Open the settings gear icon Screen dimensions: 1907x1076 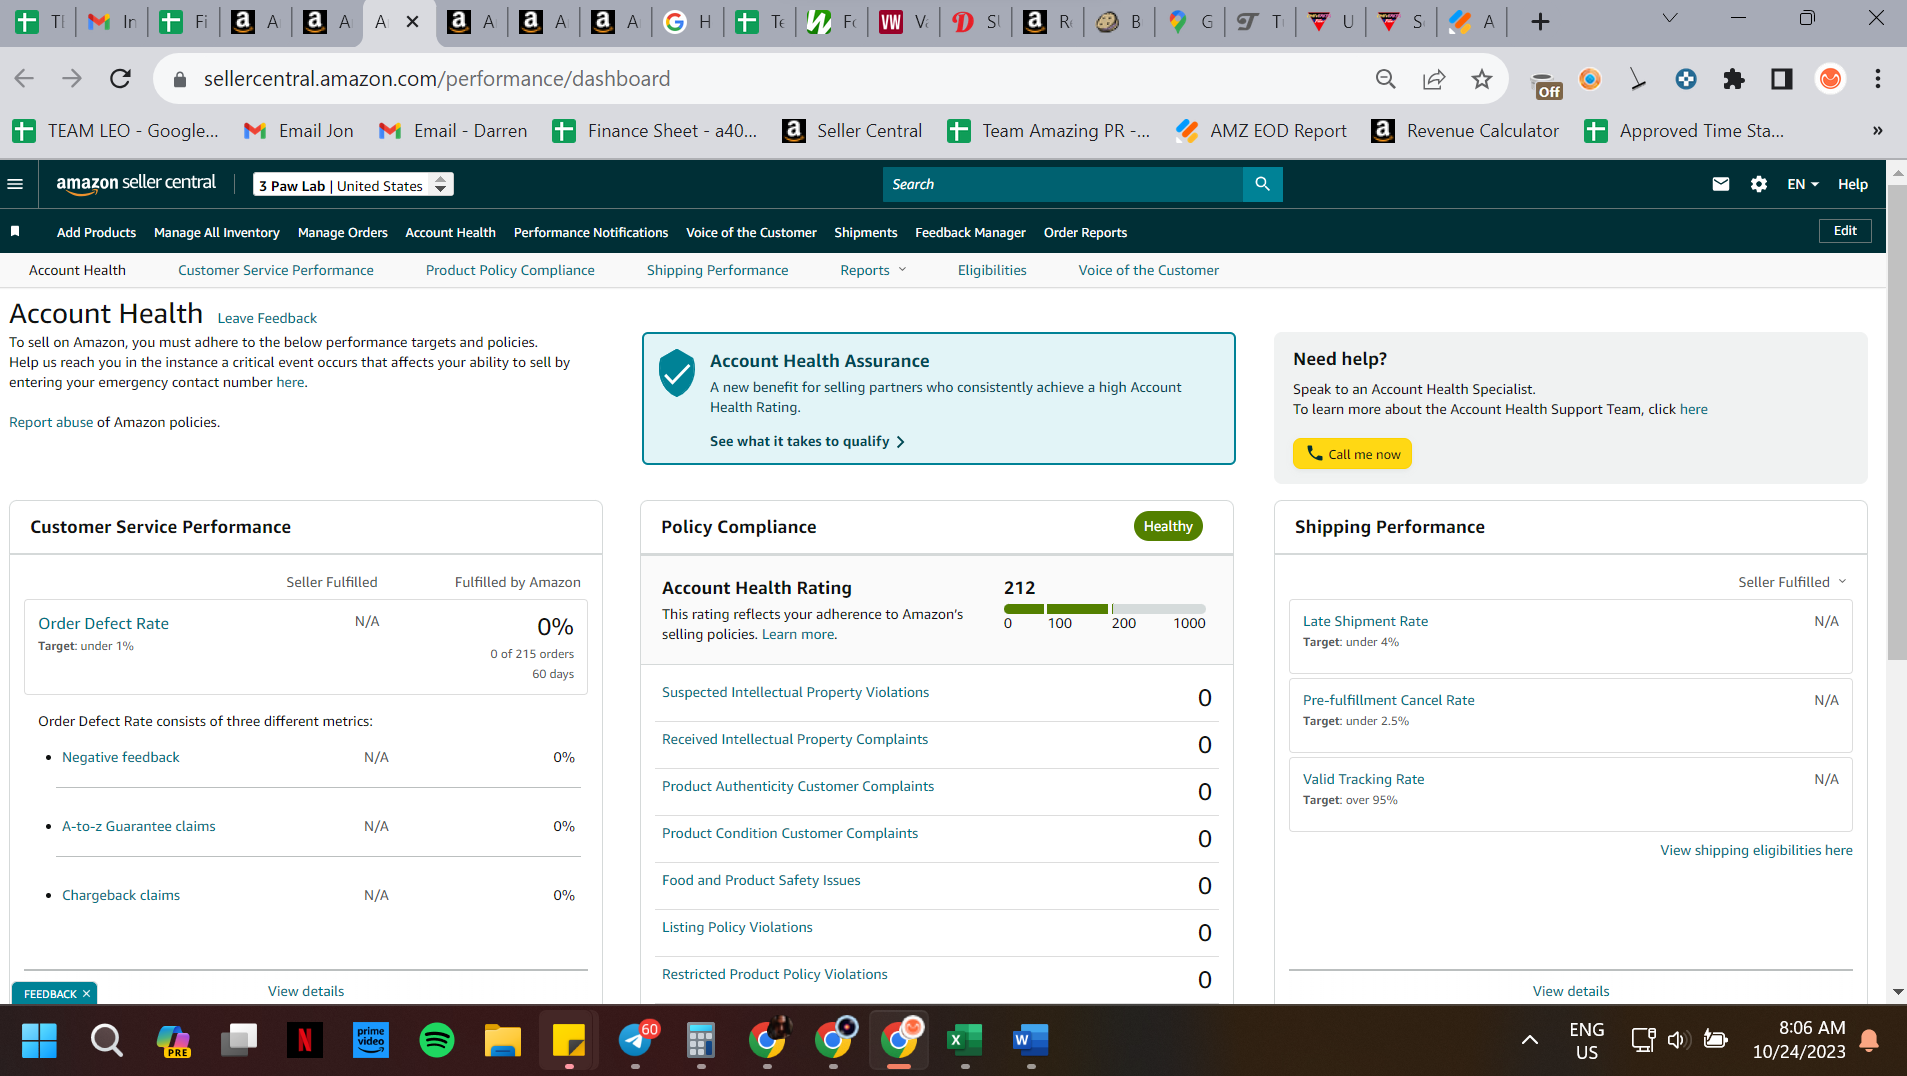point(1759,184)
